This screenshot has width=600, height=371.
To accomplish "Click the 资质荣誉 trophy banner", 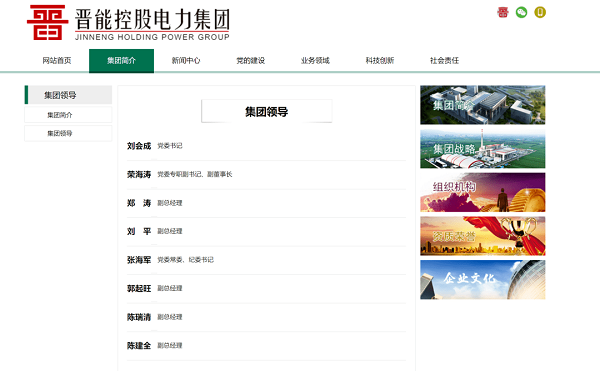I will tap(483, 236).
